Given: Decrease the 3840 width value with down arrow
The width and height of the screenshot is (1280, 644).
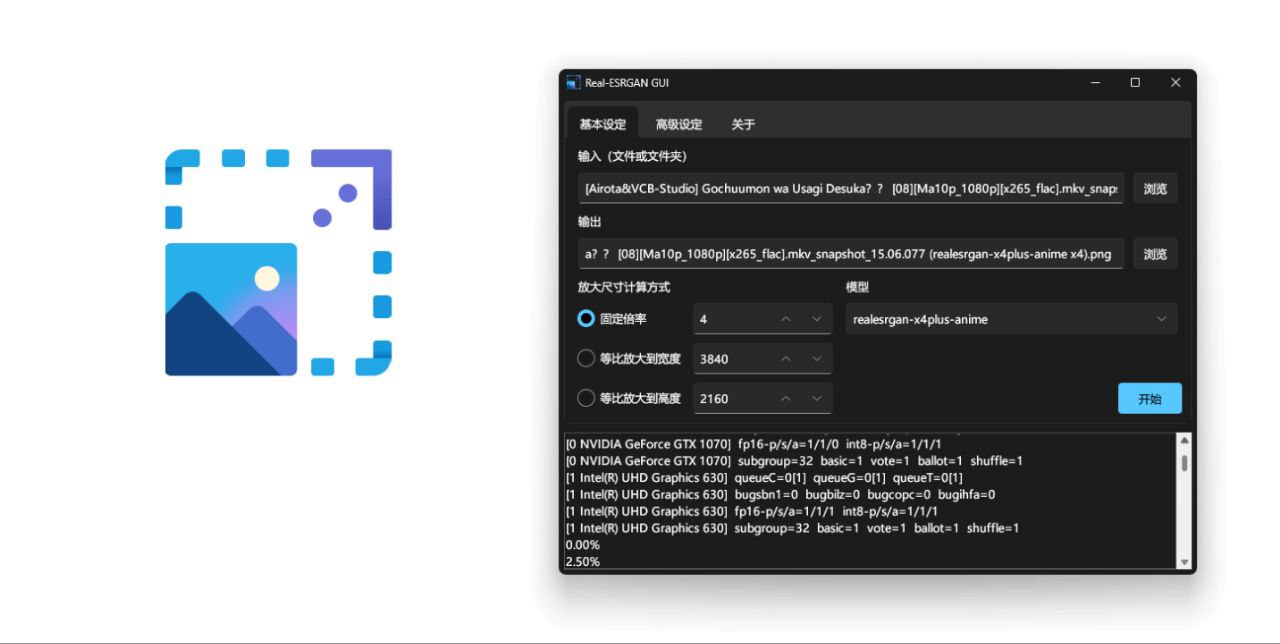Looking at the screenshot, I should [x=816, y=359].
